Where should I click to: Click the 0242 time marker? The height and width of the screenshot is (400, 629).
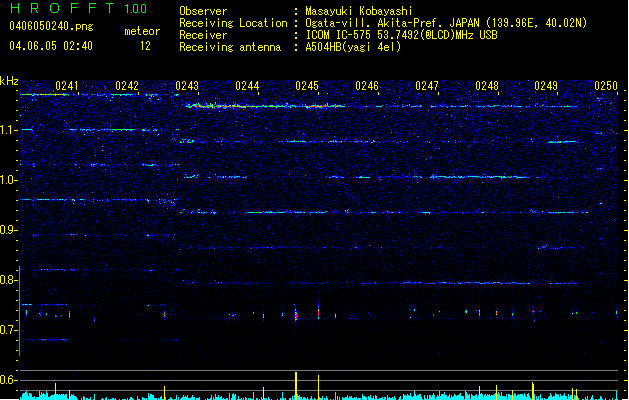click(127, 86)
